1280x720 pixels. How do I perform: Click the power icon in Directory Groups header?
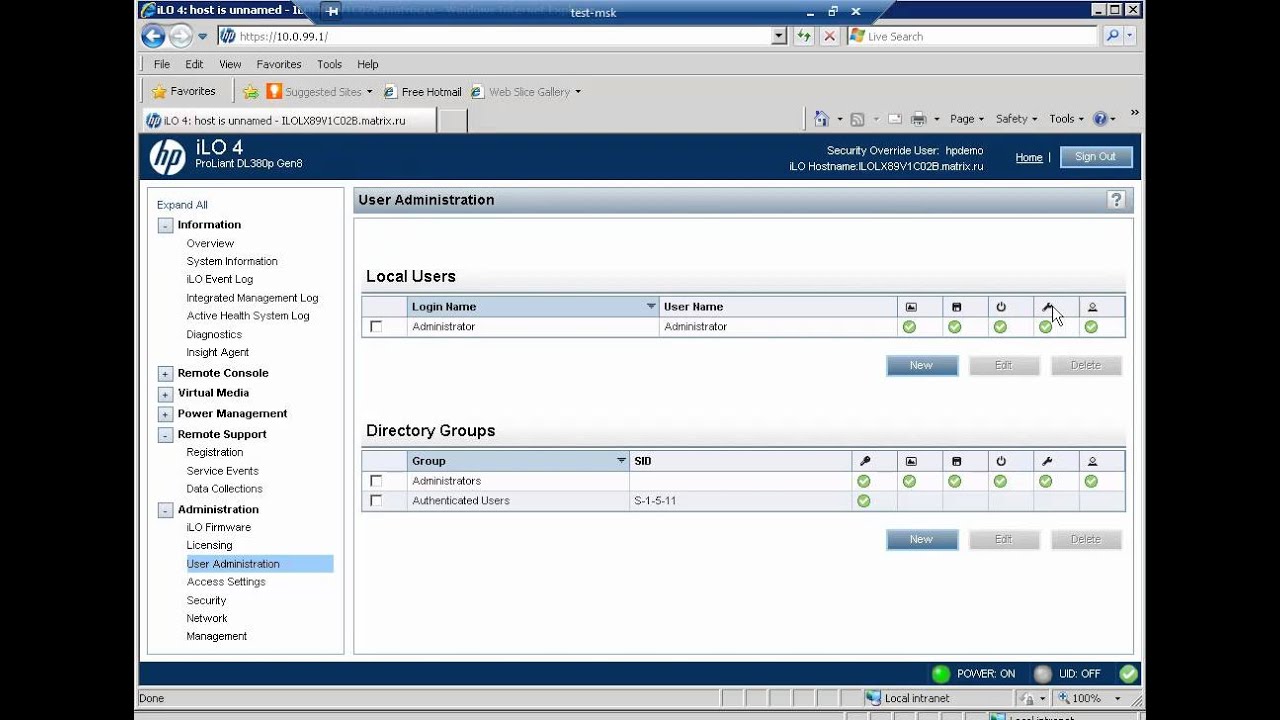tap(1000, 461)
